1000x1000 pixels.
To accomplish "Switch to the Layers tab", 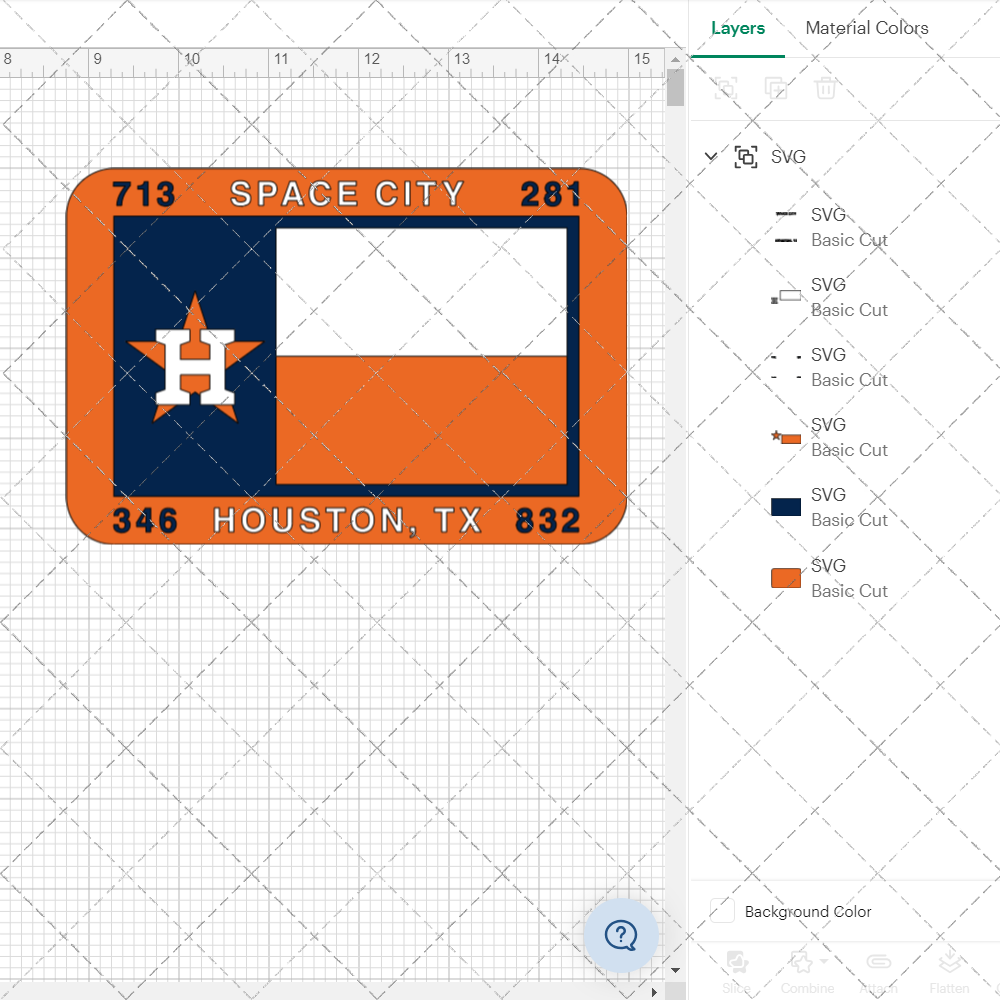I will click(737, 28).
